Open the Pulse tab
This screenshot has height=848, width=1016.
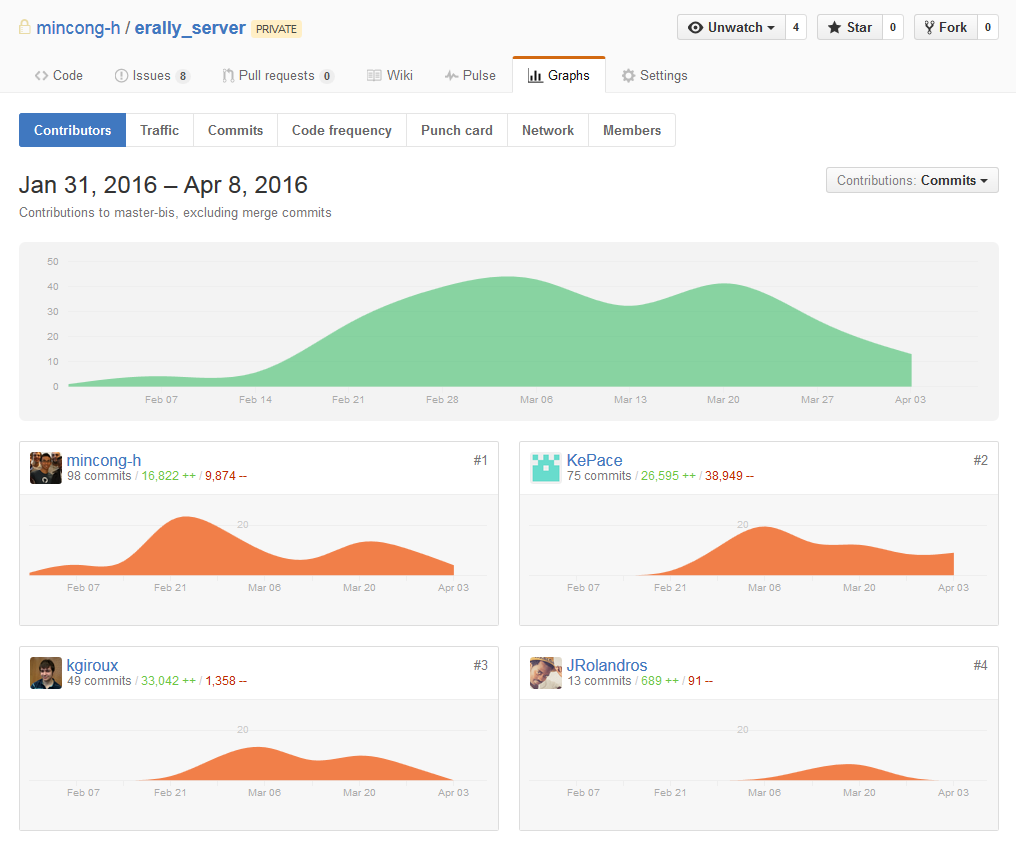pyautogui.click(x=470, y=76)
